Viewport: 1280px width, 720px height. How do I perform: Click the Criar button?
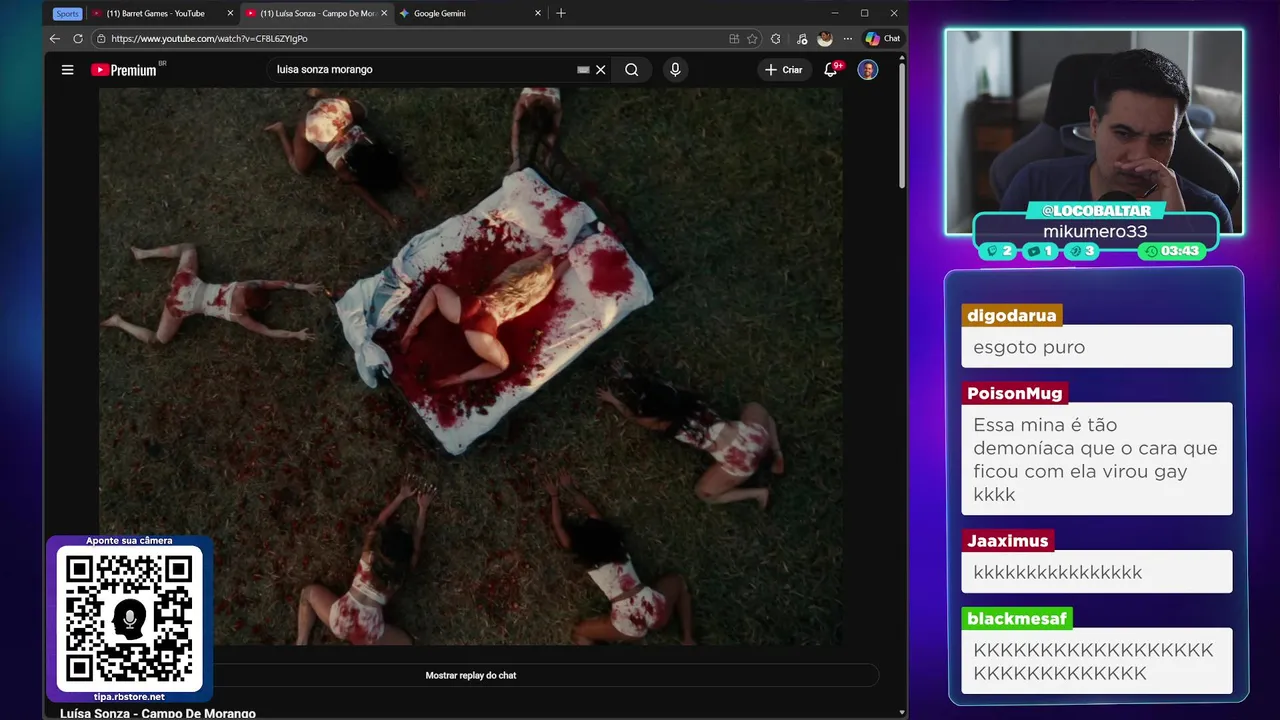coord(783,70)
